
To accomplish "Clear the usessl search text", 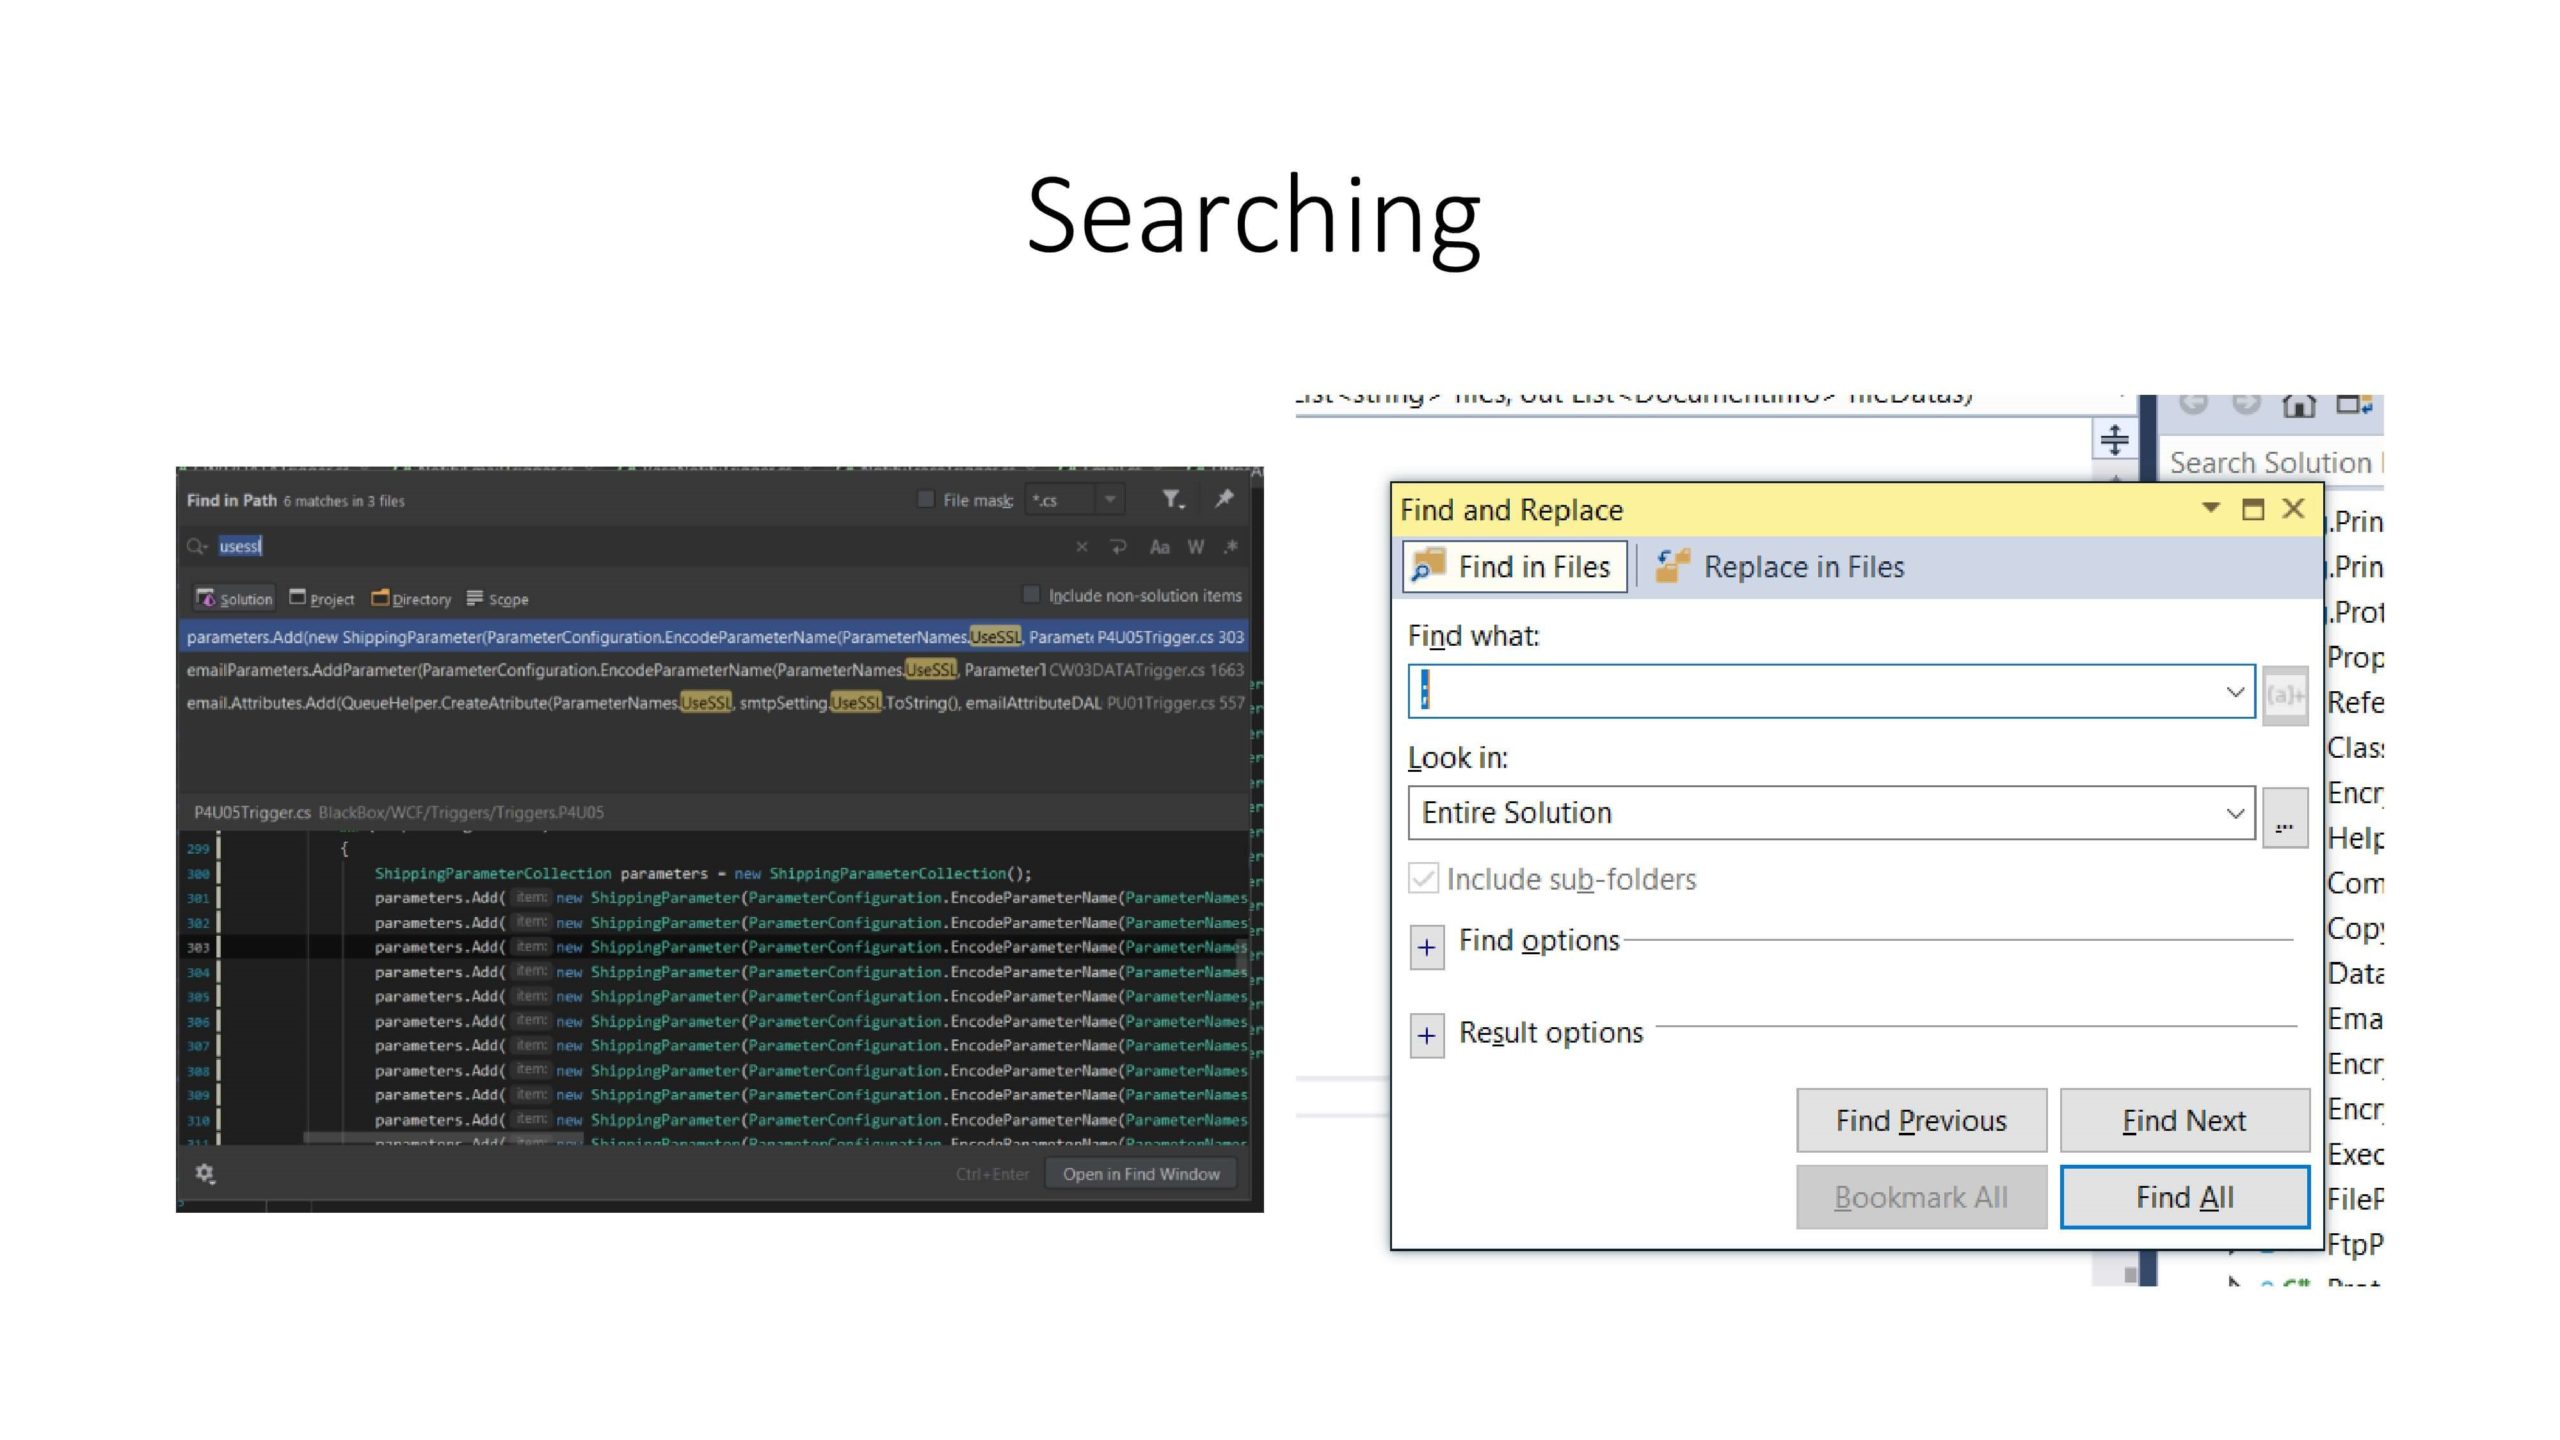I will 1081,547.
